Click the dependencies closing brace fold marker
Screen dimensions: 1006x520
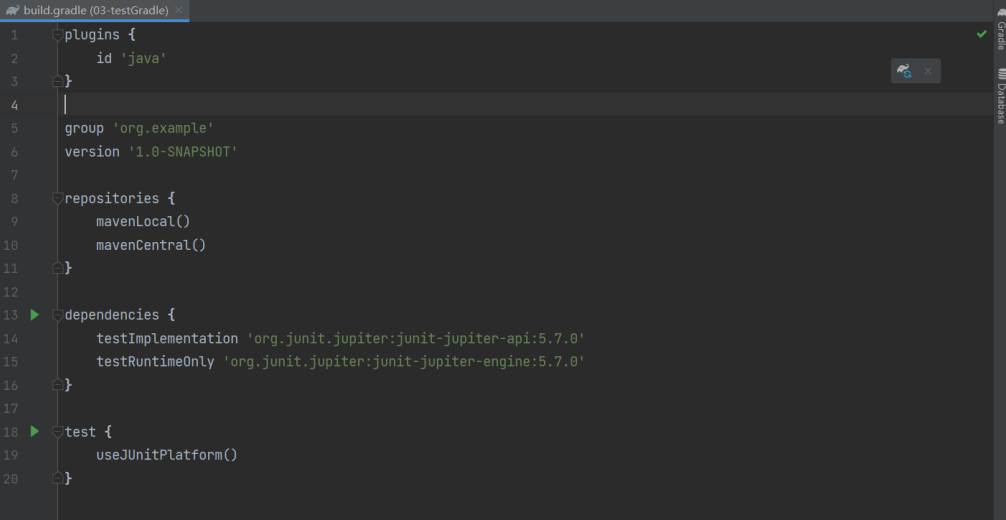57,385
